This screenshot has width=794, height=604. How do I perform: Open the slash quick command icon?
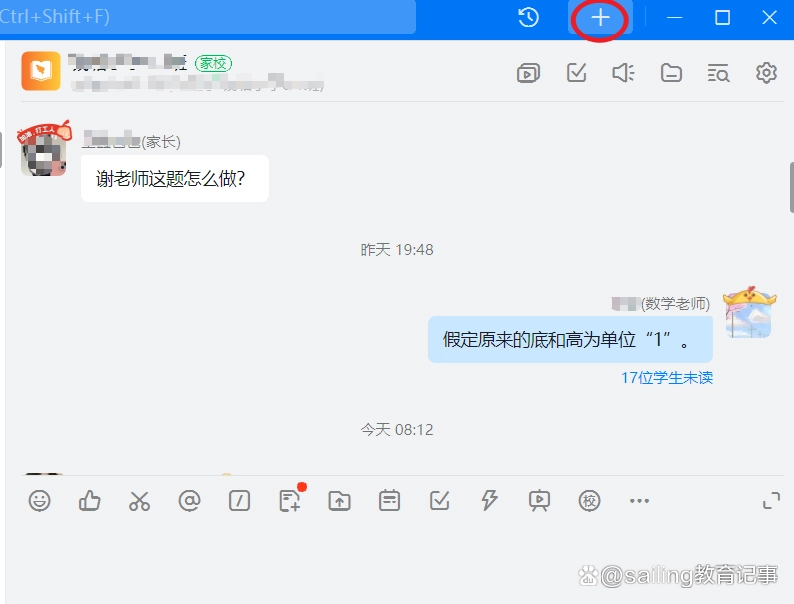tap(239, 501)
